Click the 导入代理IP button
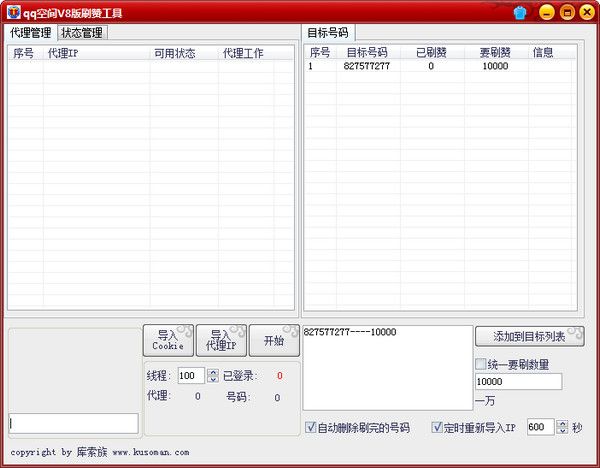The height and width of the screenshot is (468, 600). [221, 341]
